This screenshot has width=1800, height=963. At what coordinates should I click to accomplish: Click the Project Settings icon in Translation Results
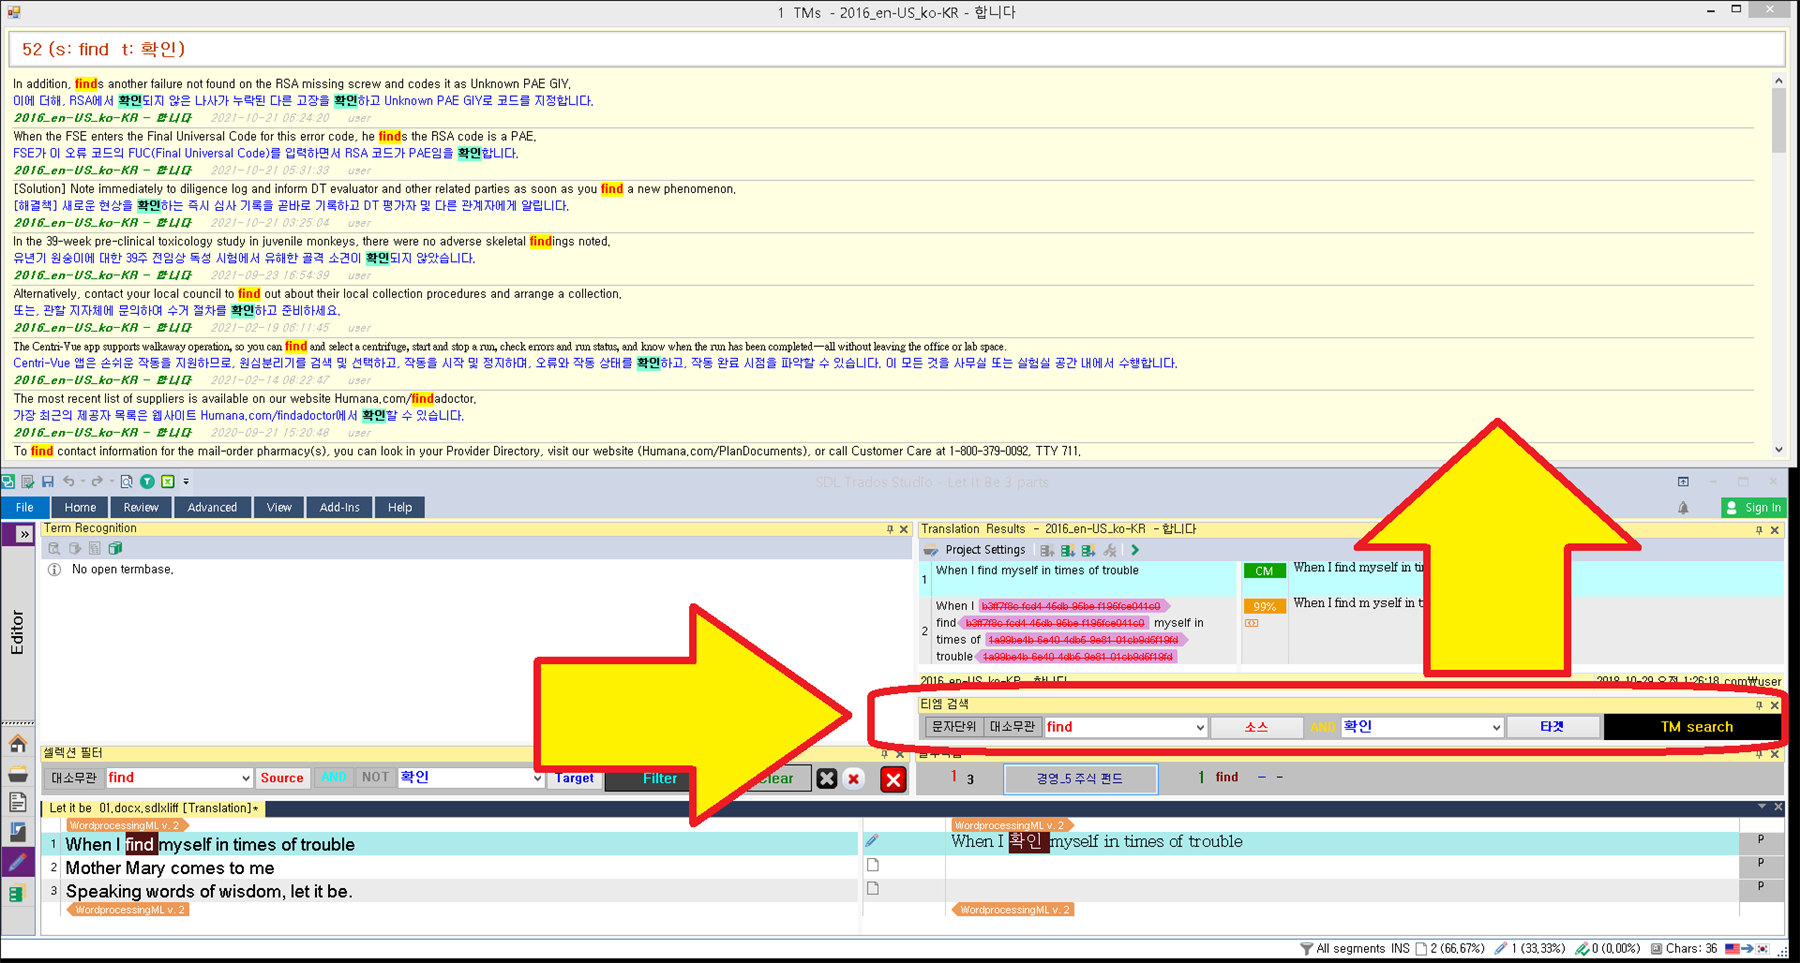coord(930,550)
